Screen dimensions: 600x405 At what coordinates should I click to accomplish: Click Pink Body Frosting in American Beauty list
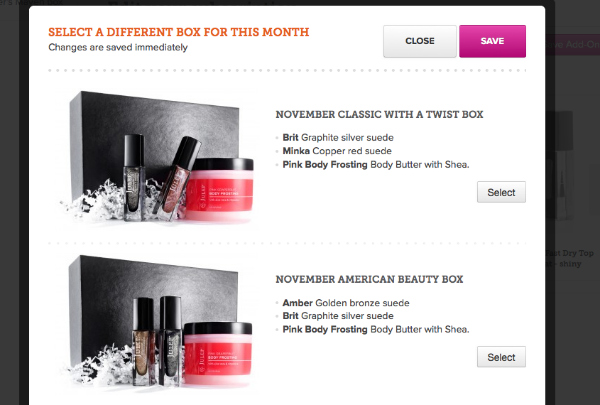375,329
